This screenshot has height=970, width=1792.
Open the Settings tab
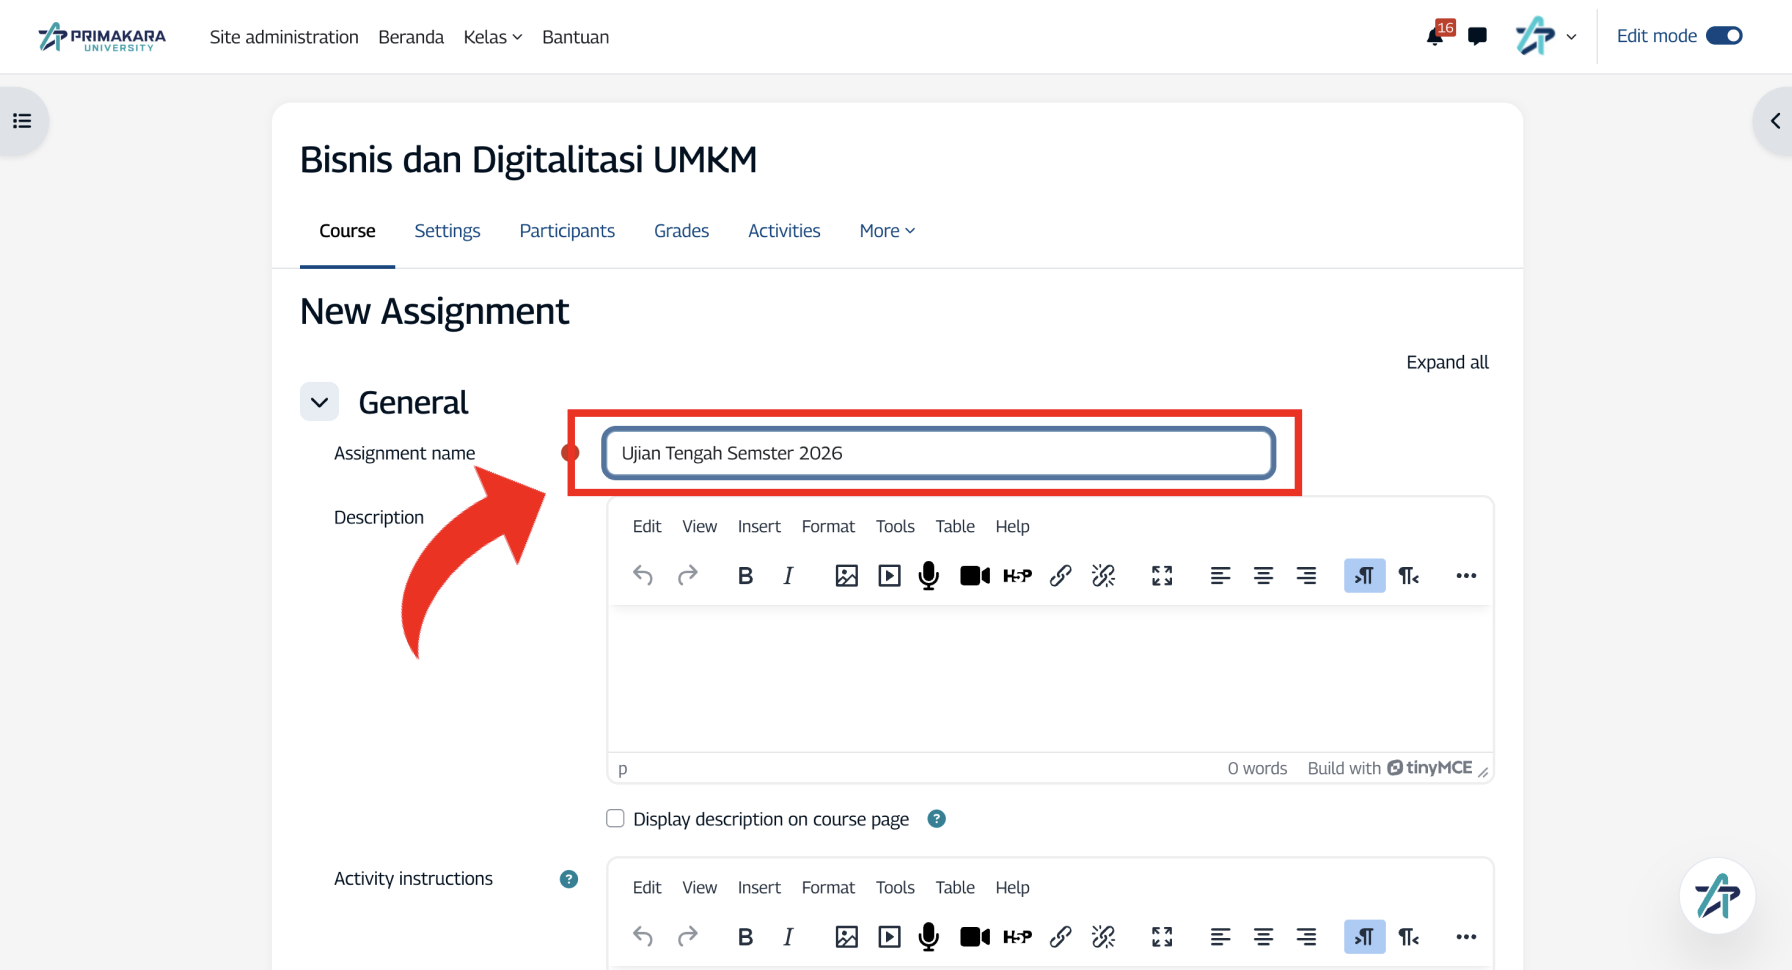click(447, 231)
